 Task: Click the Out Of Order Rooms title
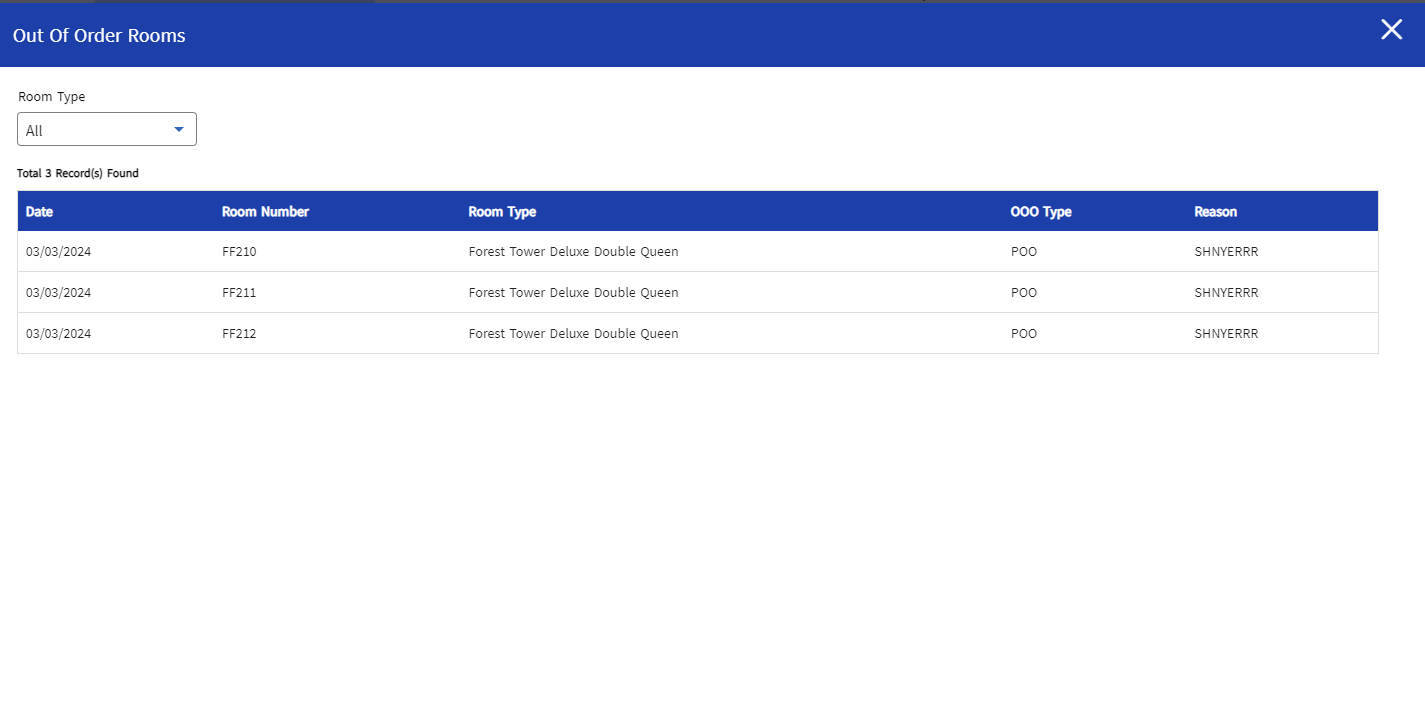click(x=99, y=36)
